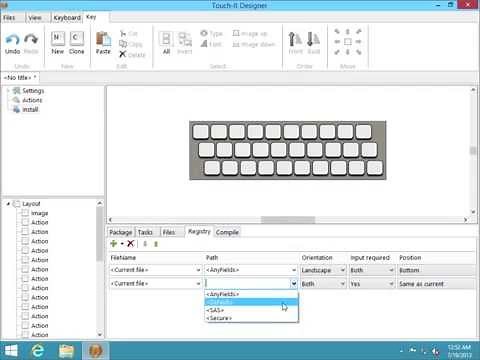
Task: Clone the selected key
Action: tap(76, 43)
